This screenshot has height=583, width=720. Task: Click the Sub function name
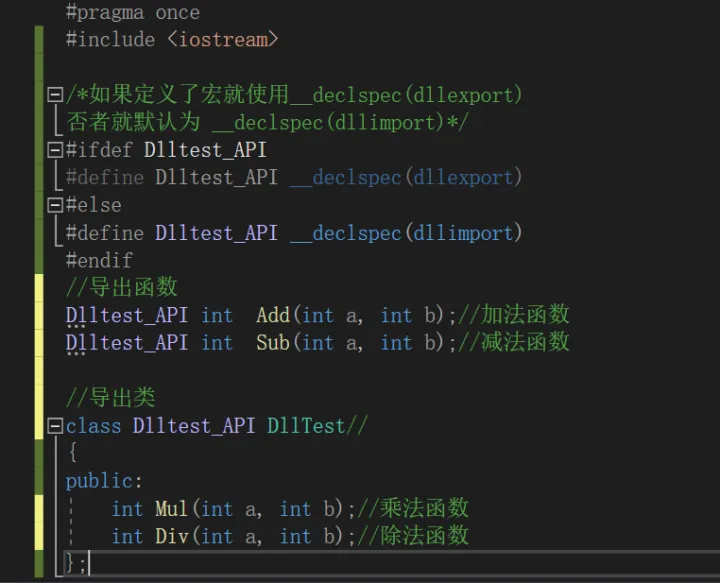[x=273, y=343]
